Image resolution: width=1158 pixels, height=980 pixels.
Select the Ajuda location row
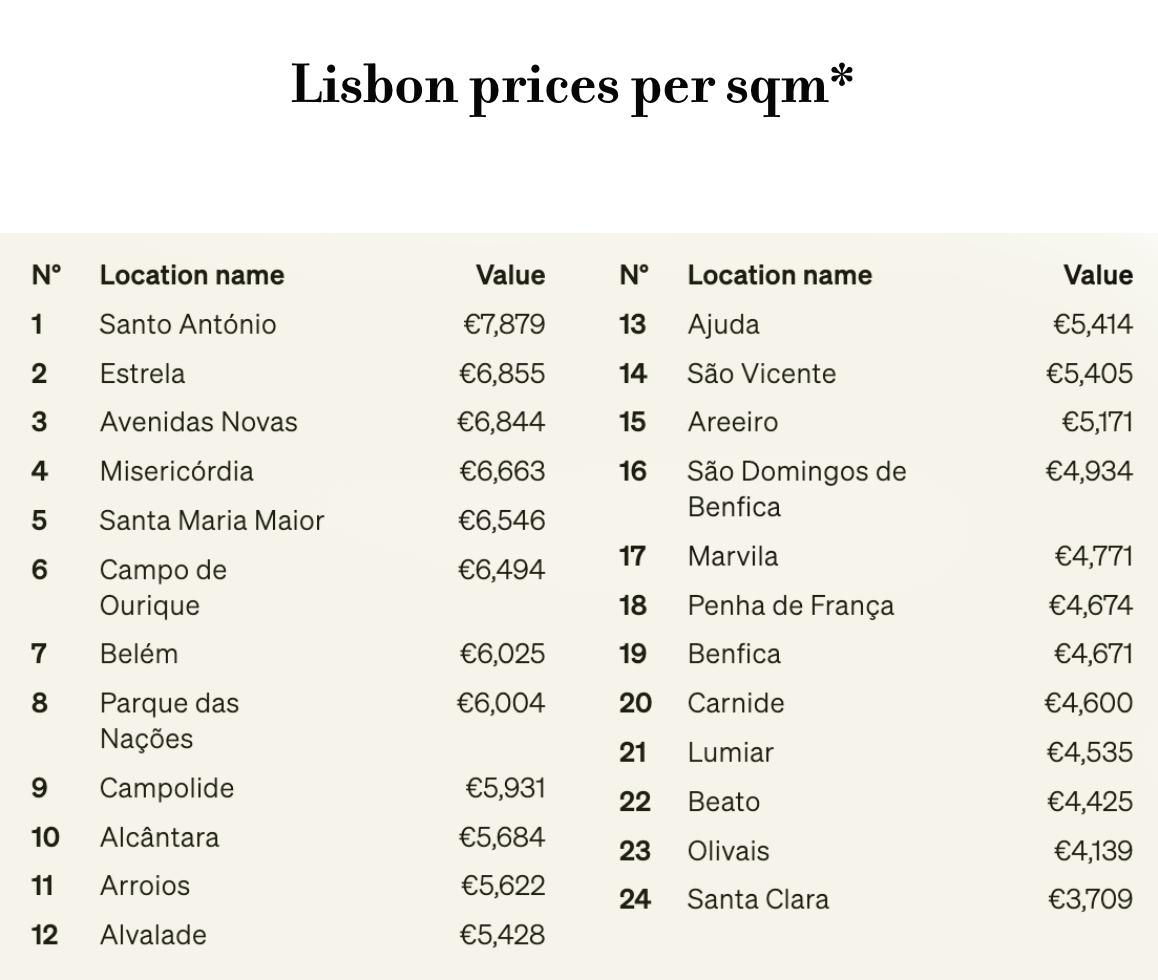(723, 324)
